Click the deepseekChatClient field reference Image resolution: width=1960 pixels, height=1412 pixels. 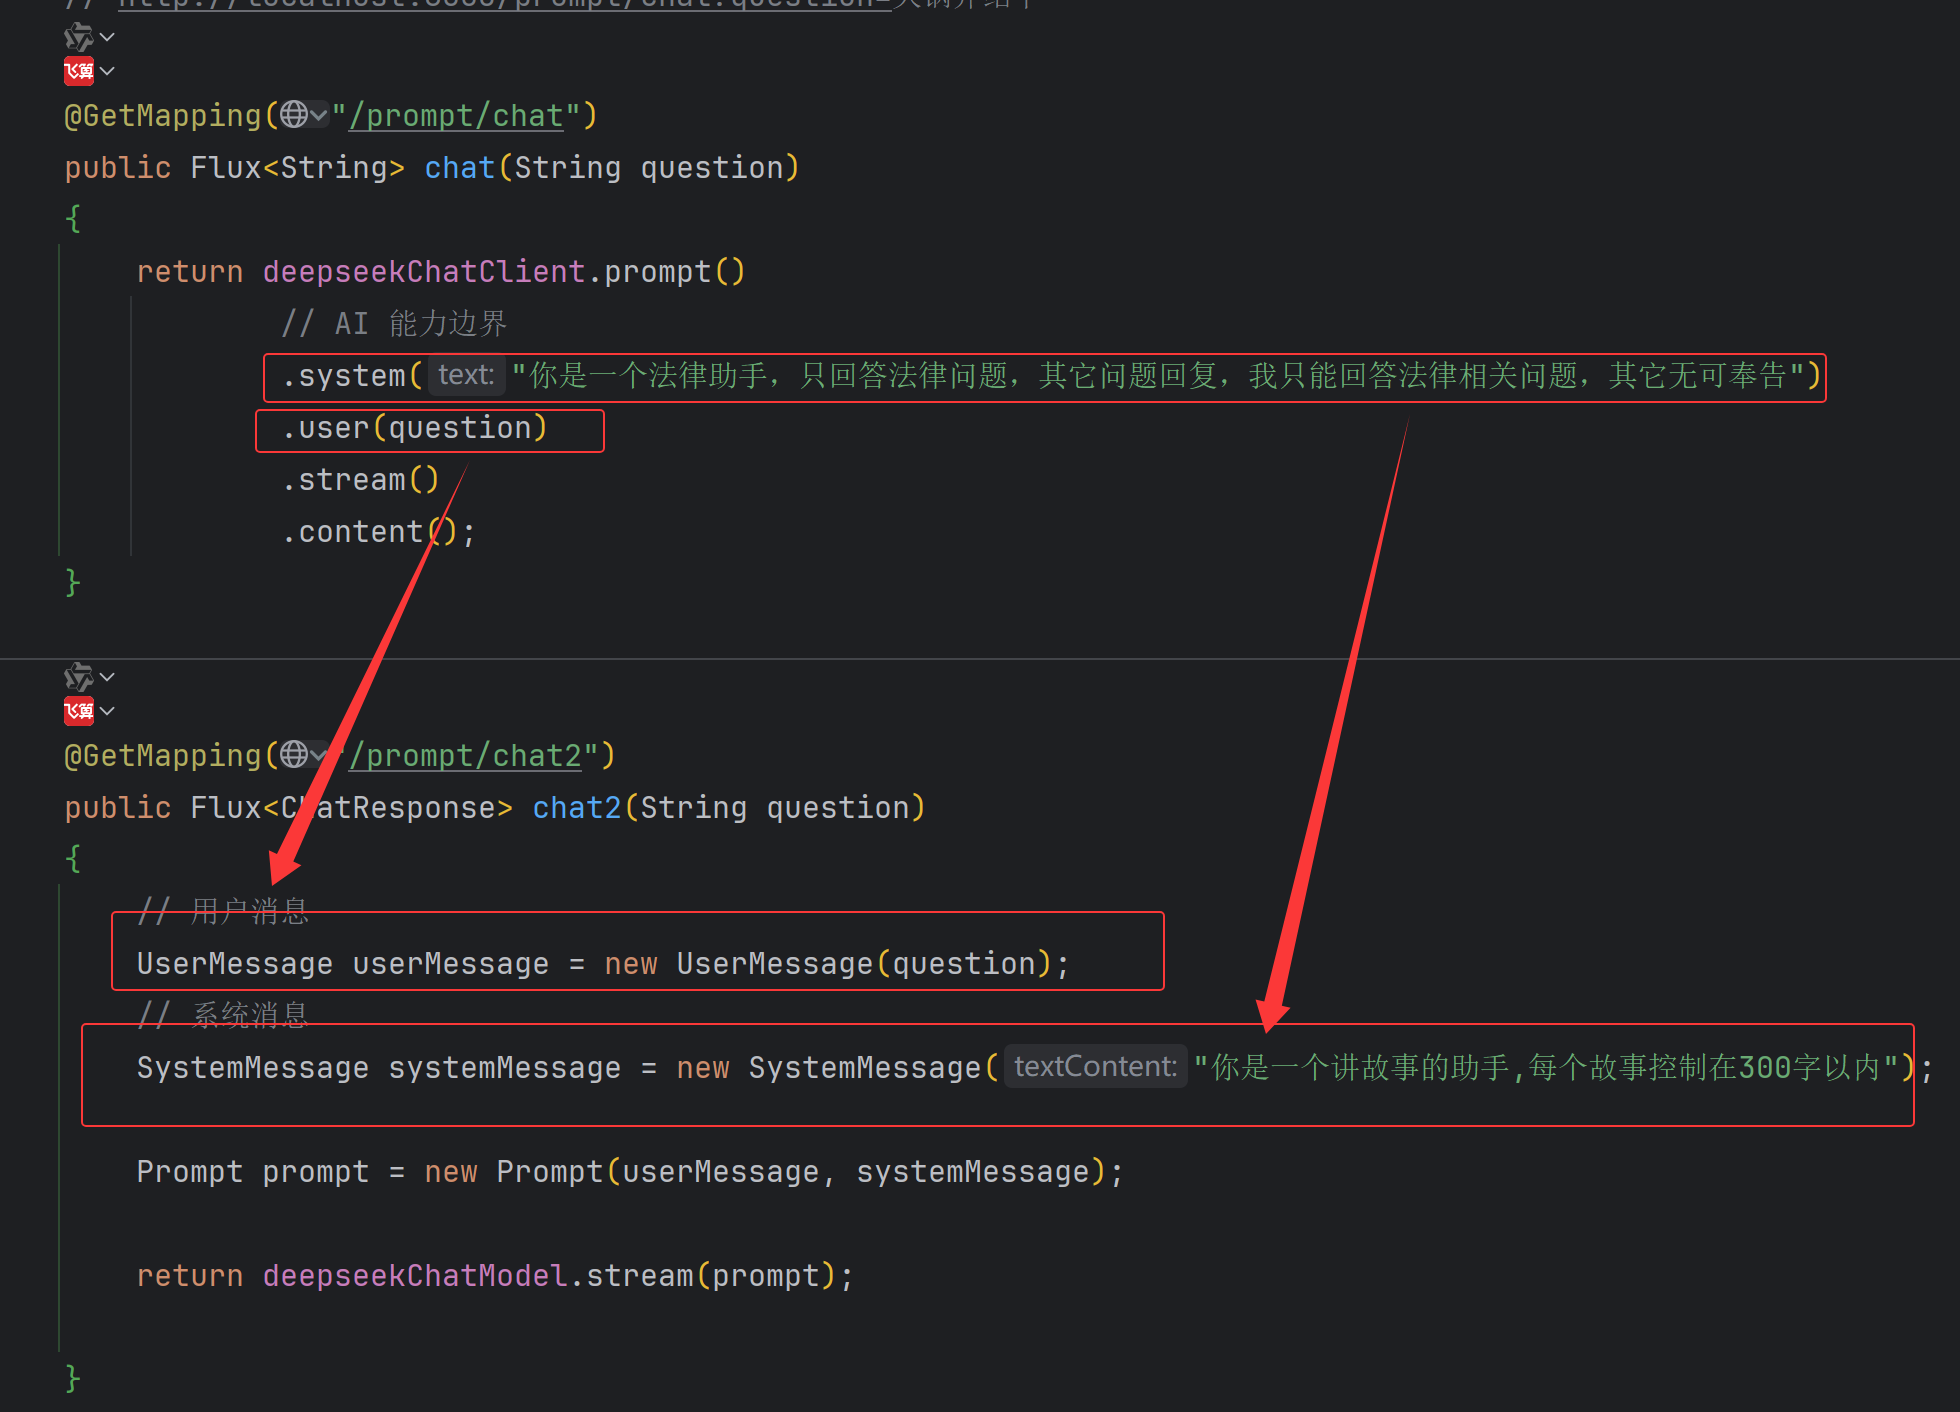[x=423, y=272]
